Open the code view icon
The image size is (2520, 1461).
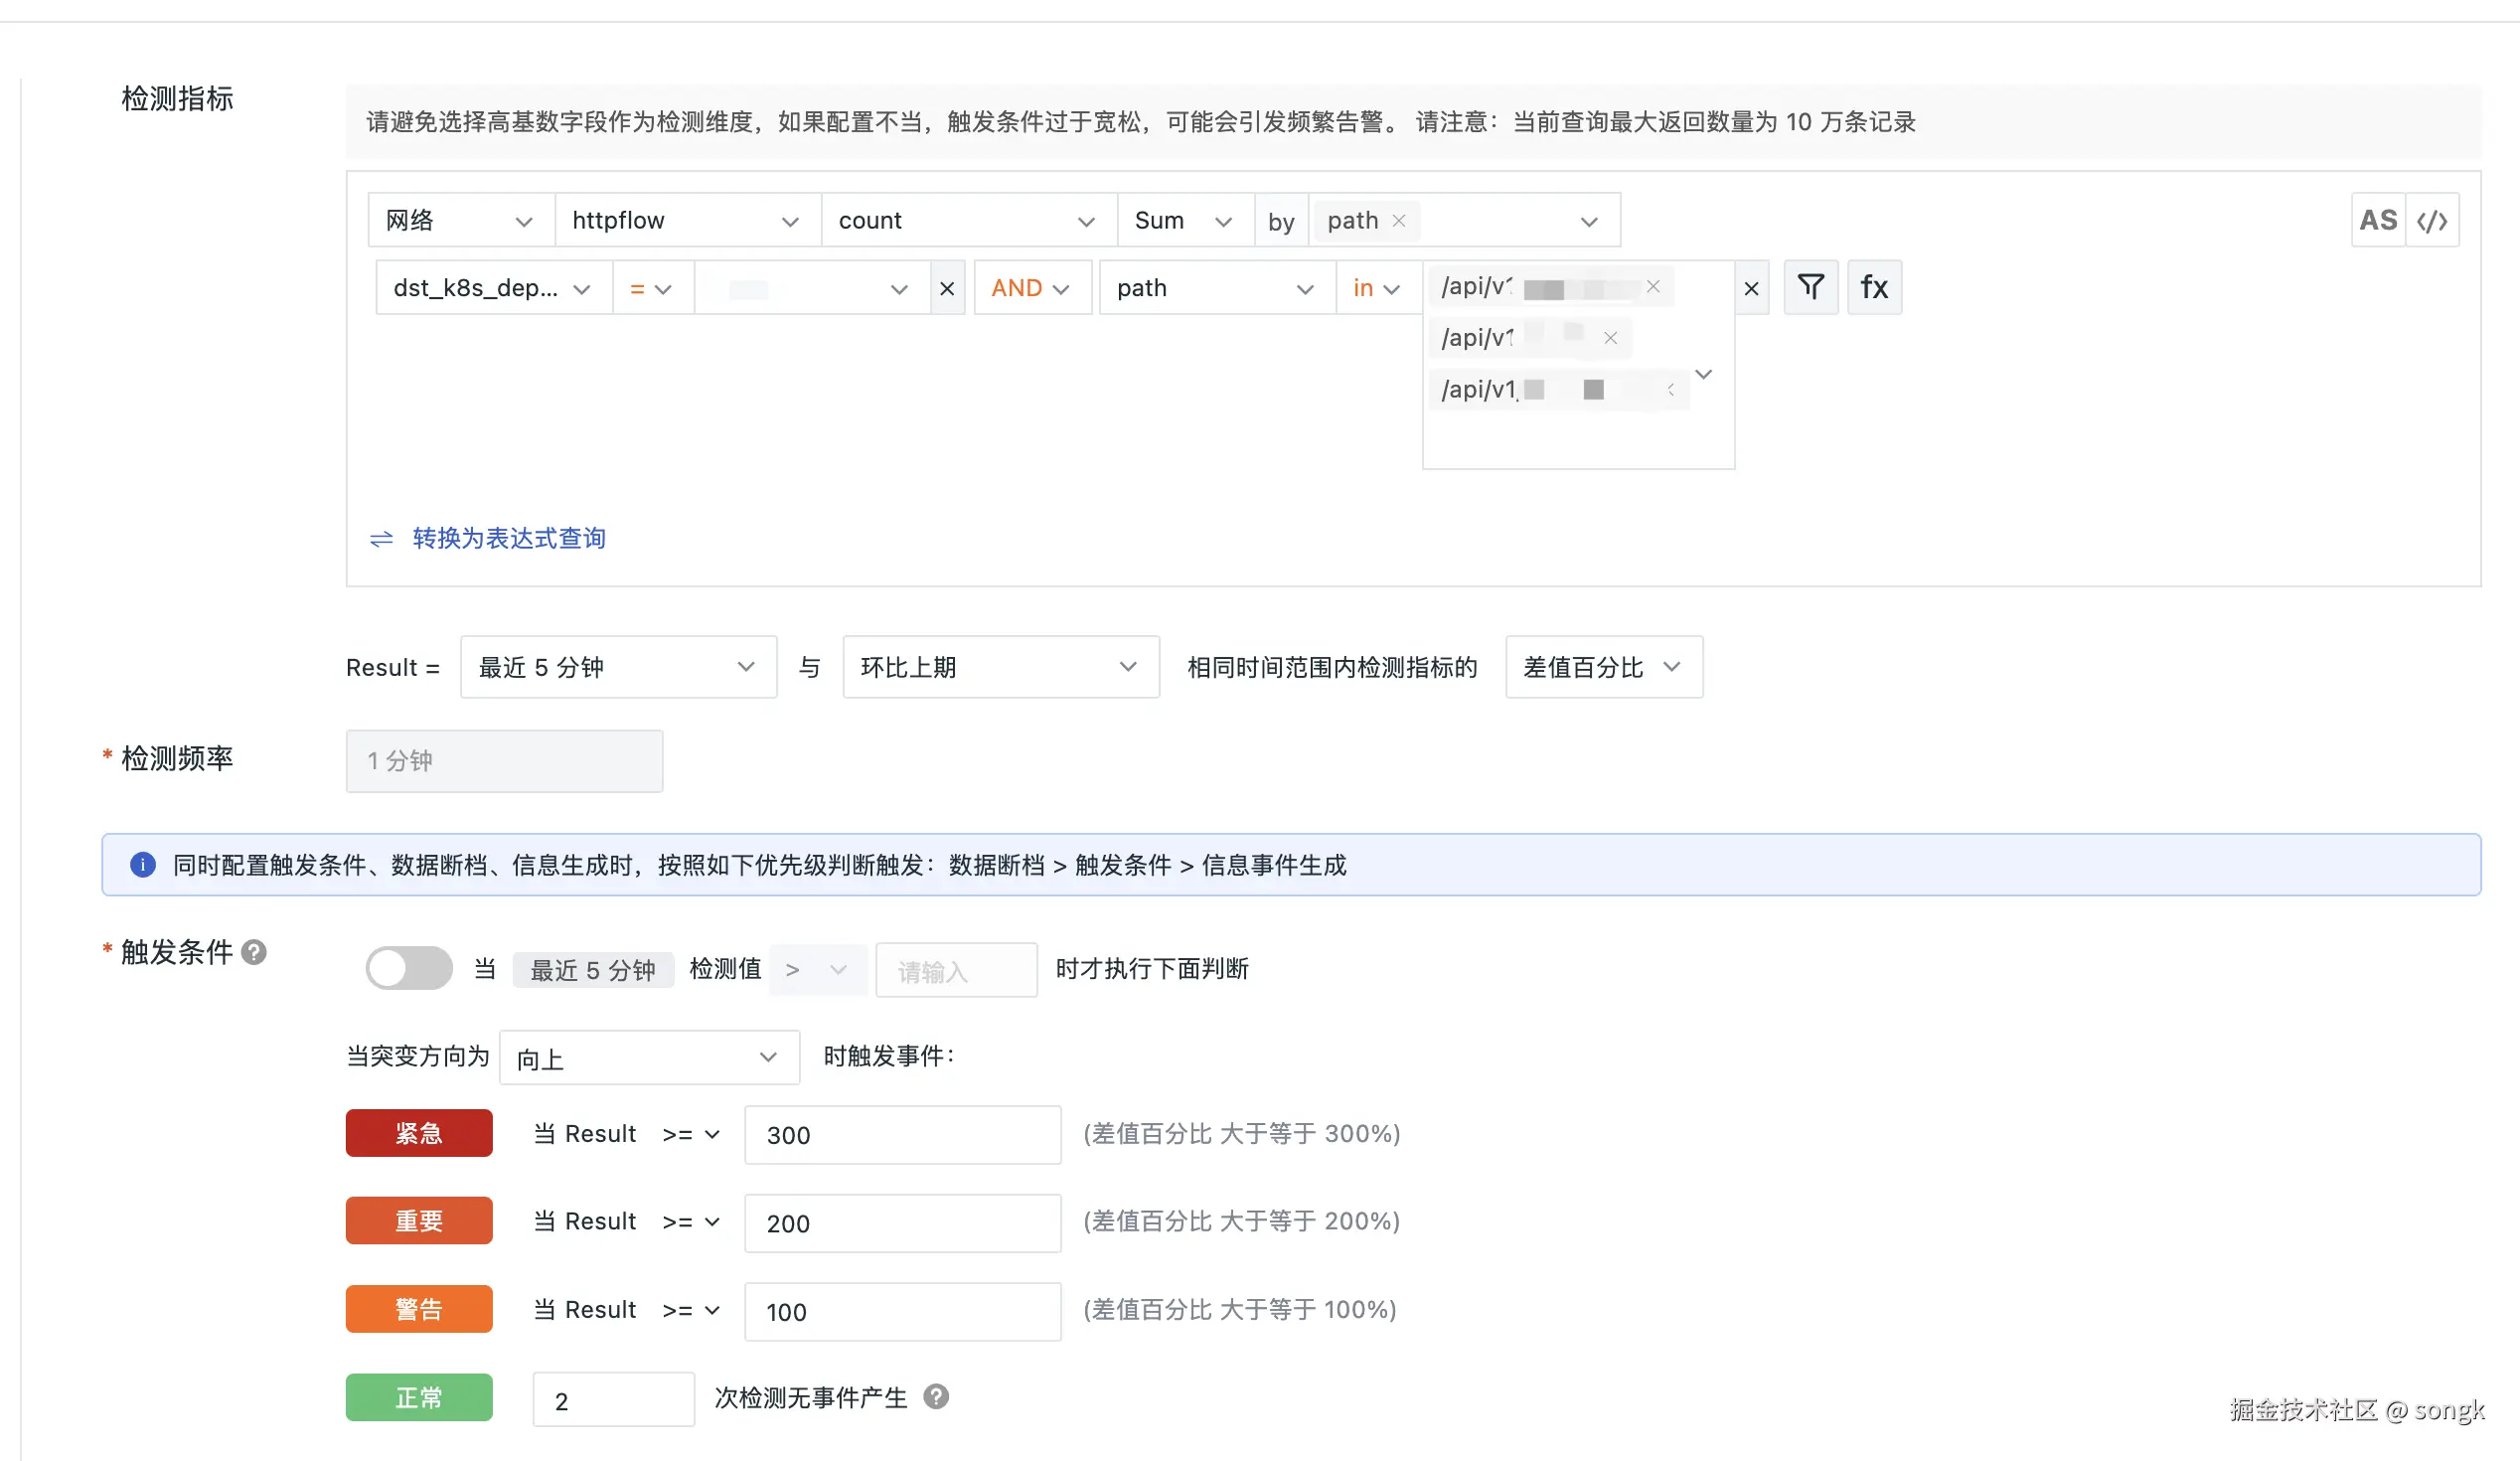(2432, 220)
